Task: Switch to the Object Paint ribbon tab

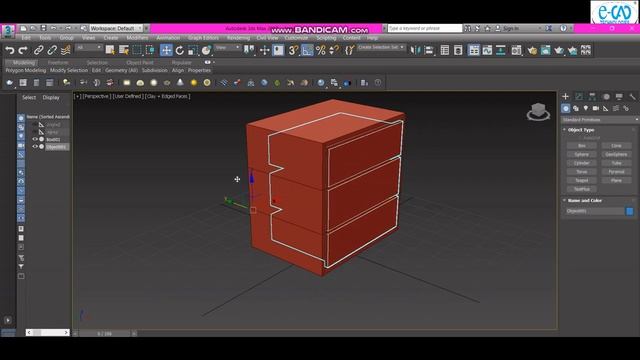Action: [x=140, y=62]
